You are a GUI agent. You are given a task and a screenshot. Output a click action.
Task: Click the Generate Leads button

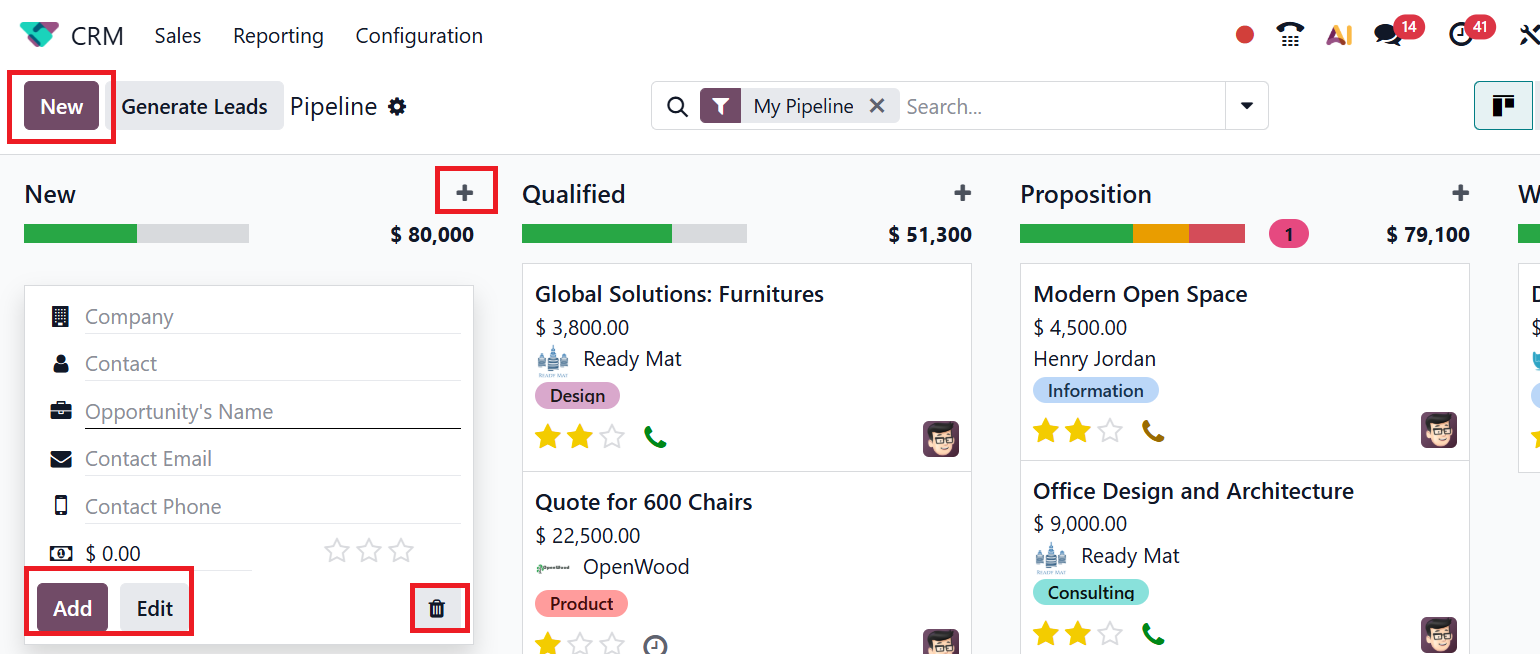(195, 107)
